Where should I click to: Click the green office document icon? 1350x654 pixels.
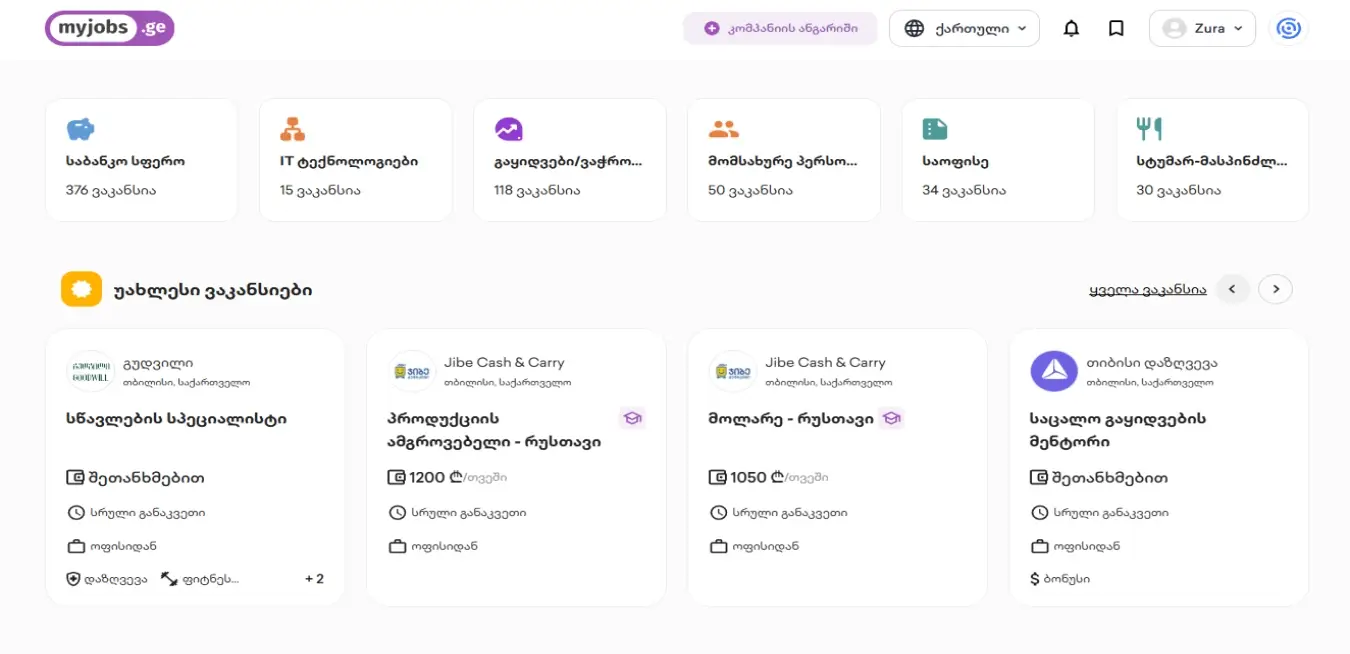coord(935,129)
